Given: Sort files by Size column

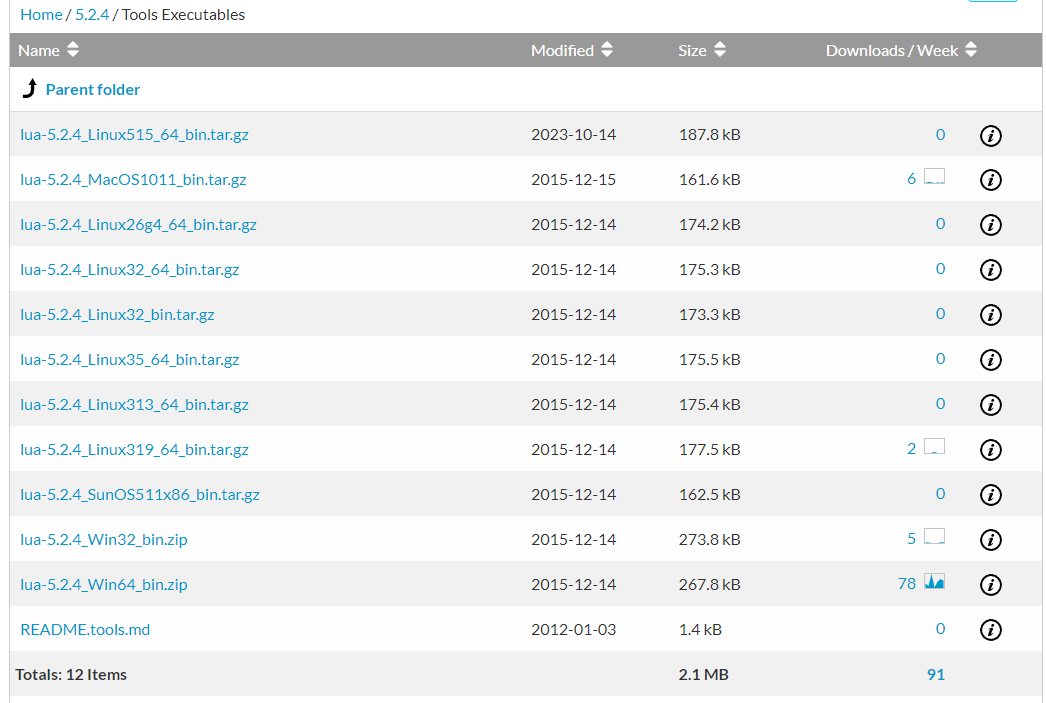Looking at the screenshot, I should point(702,51).
